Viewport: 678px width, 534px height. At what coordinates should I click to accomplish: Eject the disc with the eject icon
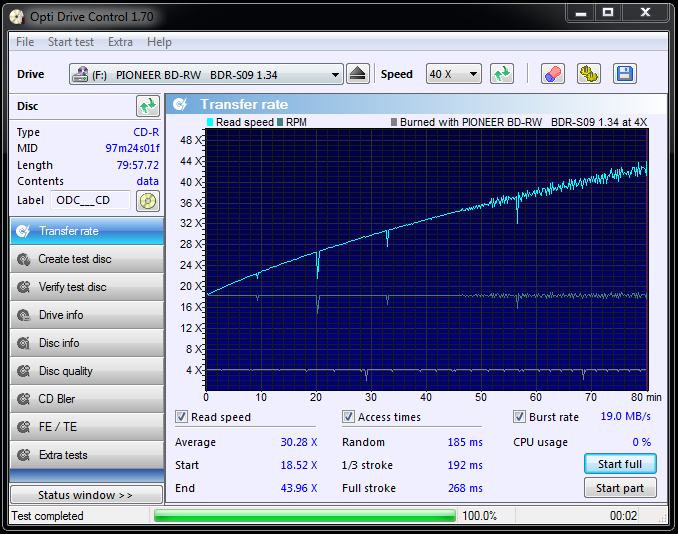point(358,74)
